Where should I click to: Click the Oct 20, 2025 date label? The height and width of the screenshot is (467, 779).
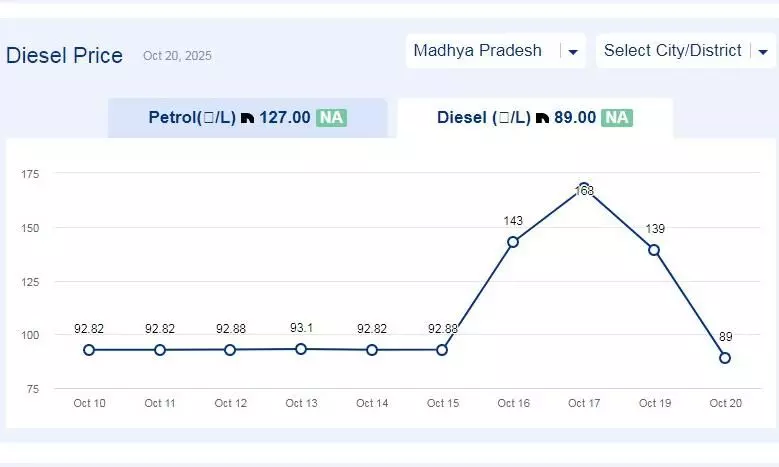coord(177,57)
